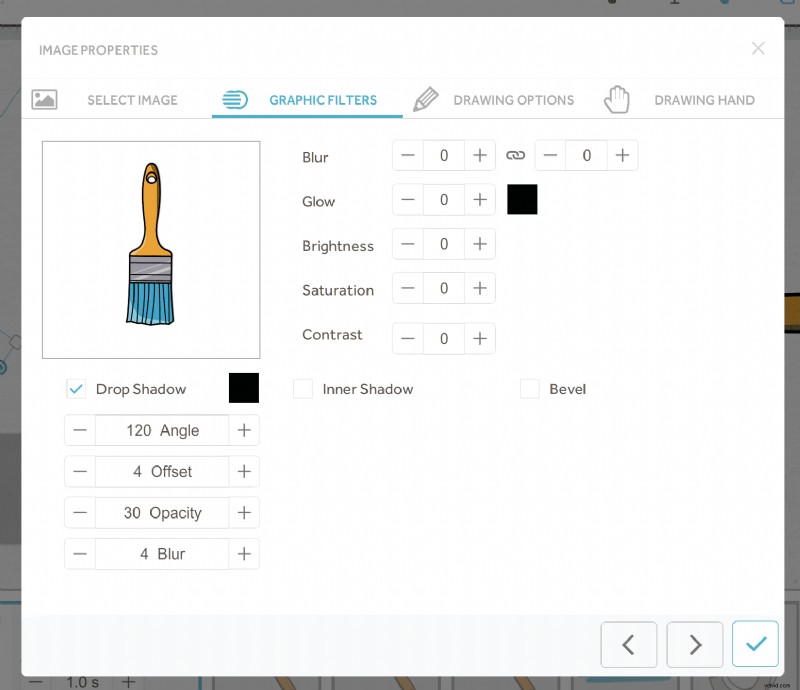This screenshot has width=800, height=690.
Task: Enable the Bevel checkbox
Action: point(529,388)
